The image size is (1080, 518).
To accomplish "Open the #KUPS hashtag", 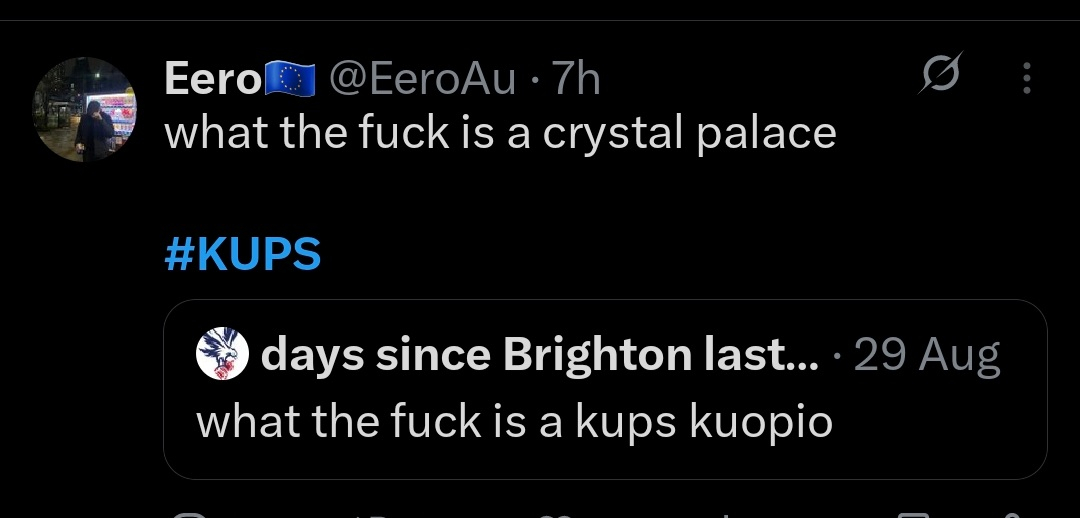I will click(x=242, y=254).
